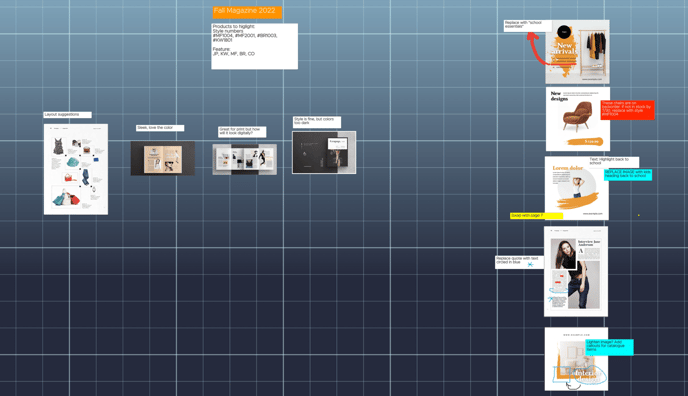Select the "Style is fine, but colors" note
Image resolution: width=688 pixels, height=396 pixels.
[x=317, y=121]
